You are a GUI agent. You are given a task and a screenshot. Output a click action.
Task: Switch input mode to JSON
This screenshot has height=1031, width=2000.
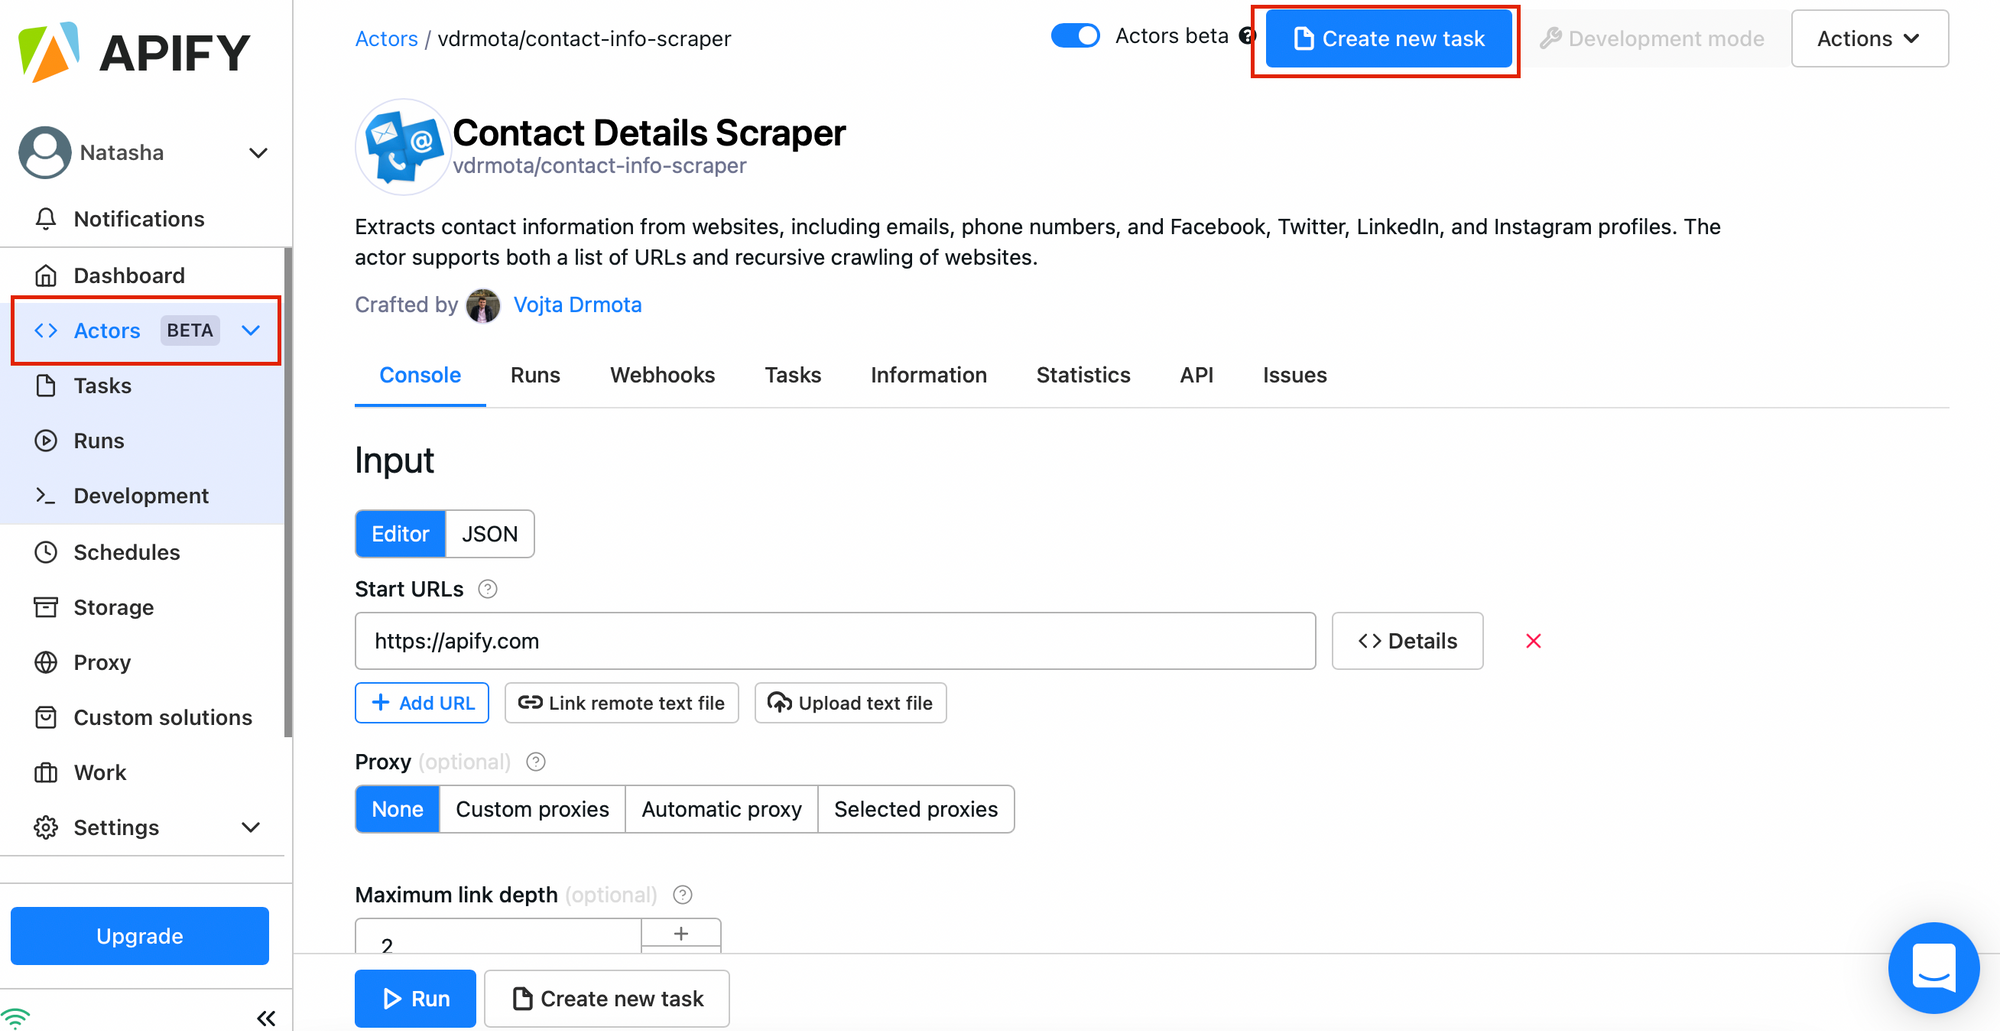(490, 534)
